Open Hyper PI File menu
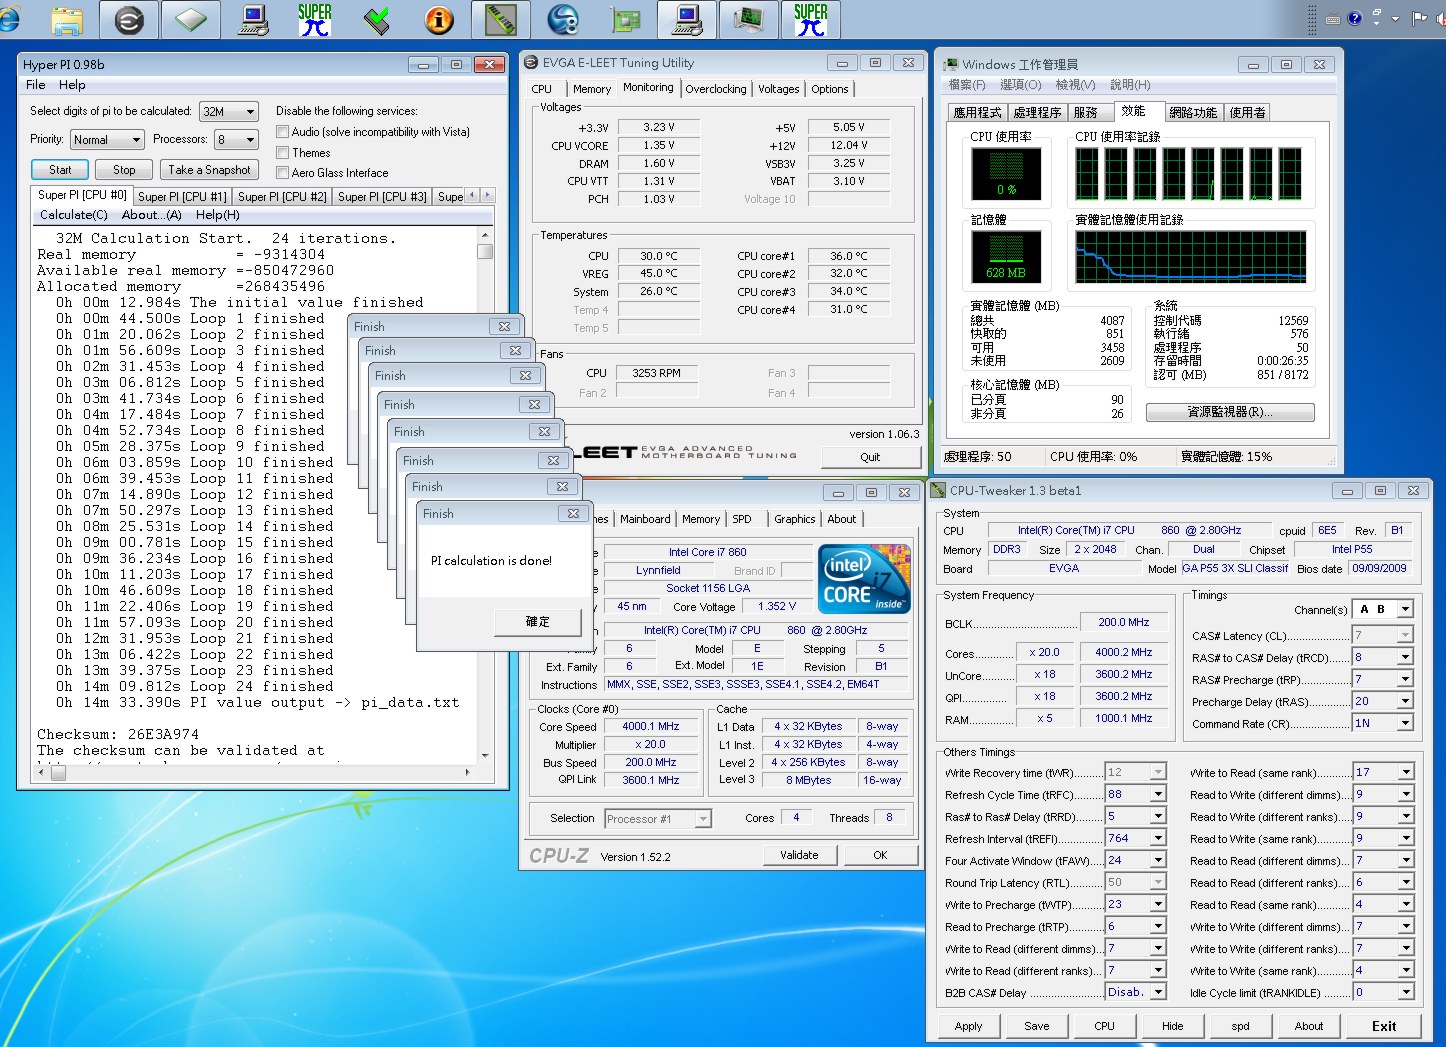Viewport: 1446px width, 1047px height. (36, 85)
